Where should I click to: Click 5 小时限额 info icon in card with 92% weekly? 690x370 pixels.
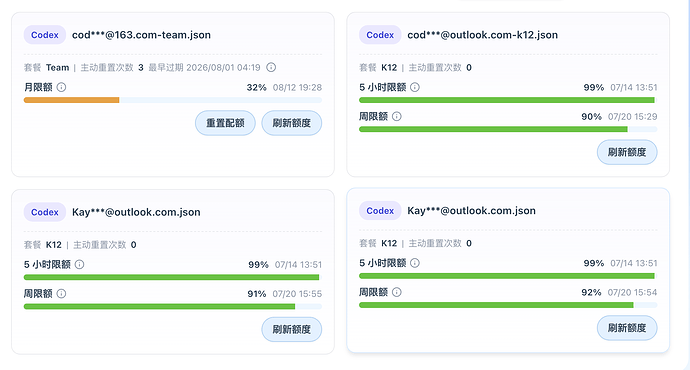[415, 263]
